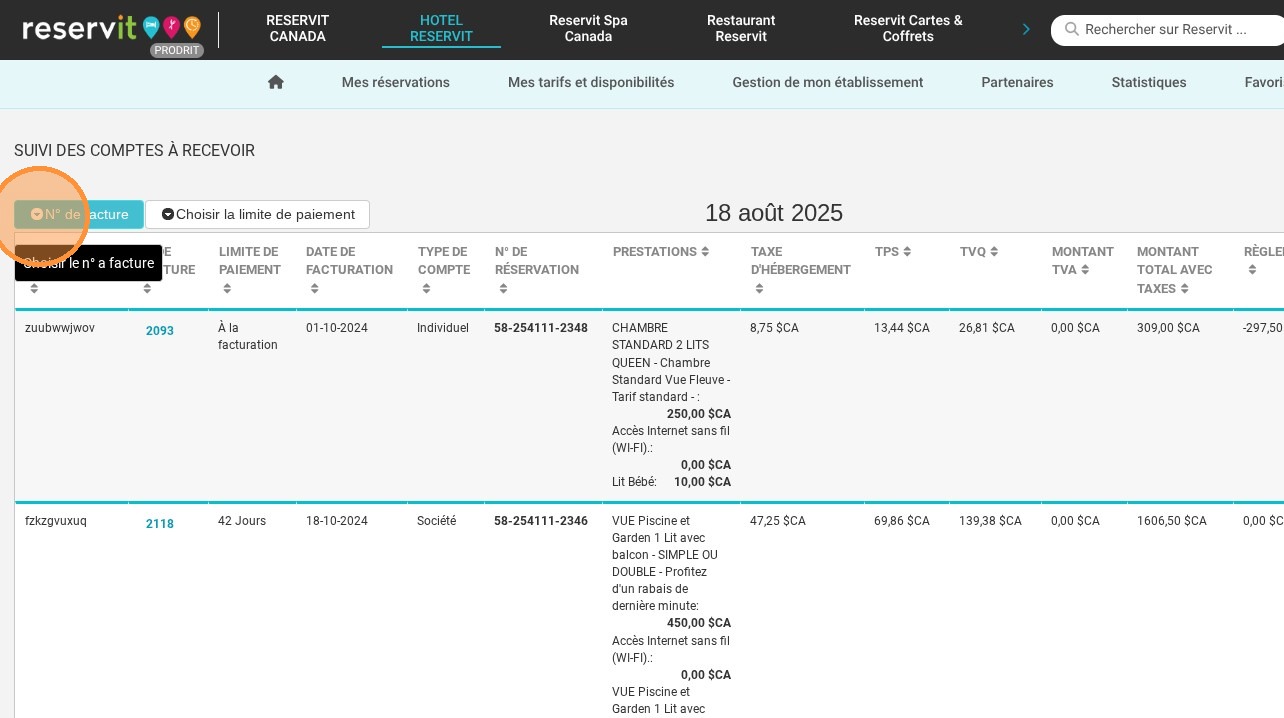Sort by Montant TVA column arrows

click(1085, 270)
